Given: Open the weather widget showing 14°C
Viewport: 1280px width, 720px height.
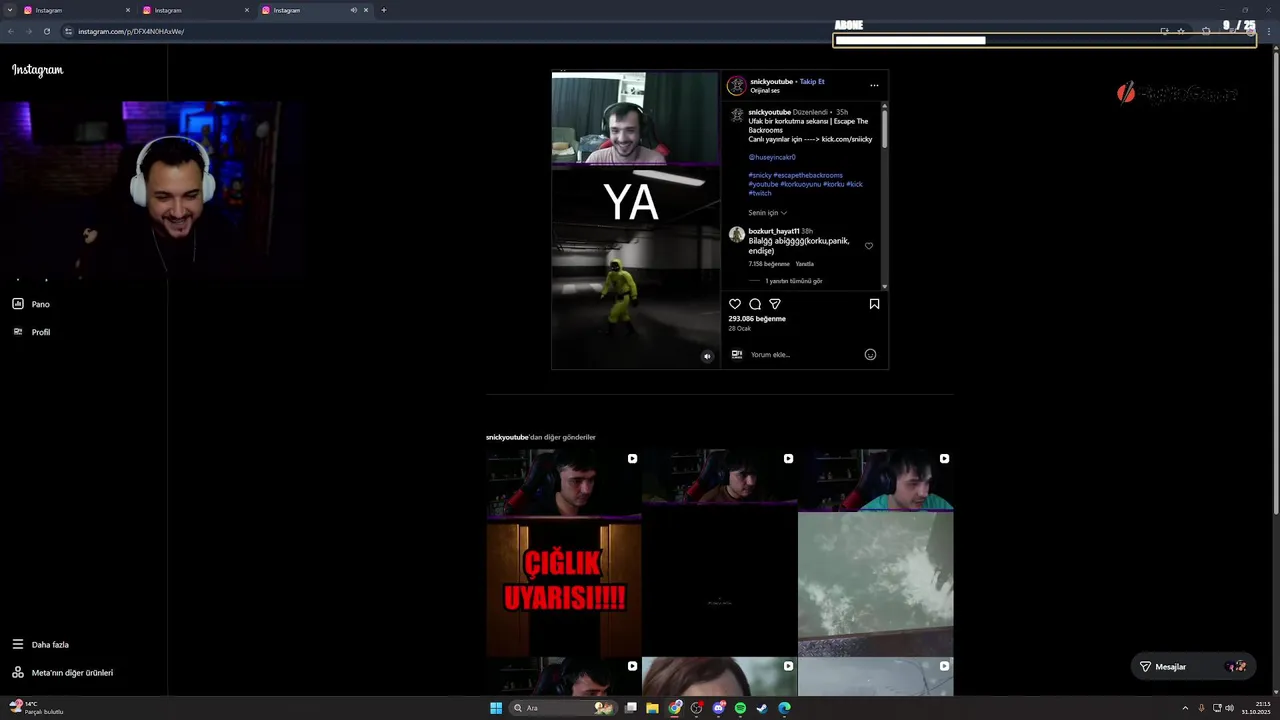Looking at the screenshot, I should (36, 708).
